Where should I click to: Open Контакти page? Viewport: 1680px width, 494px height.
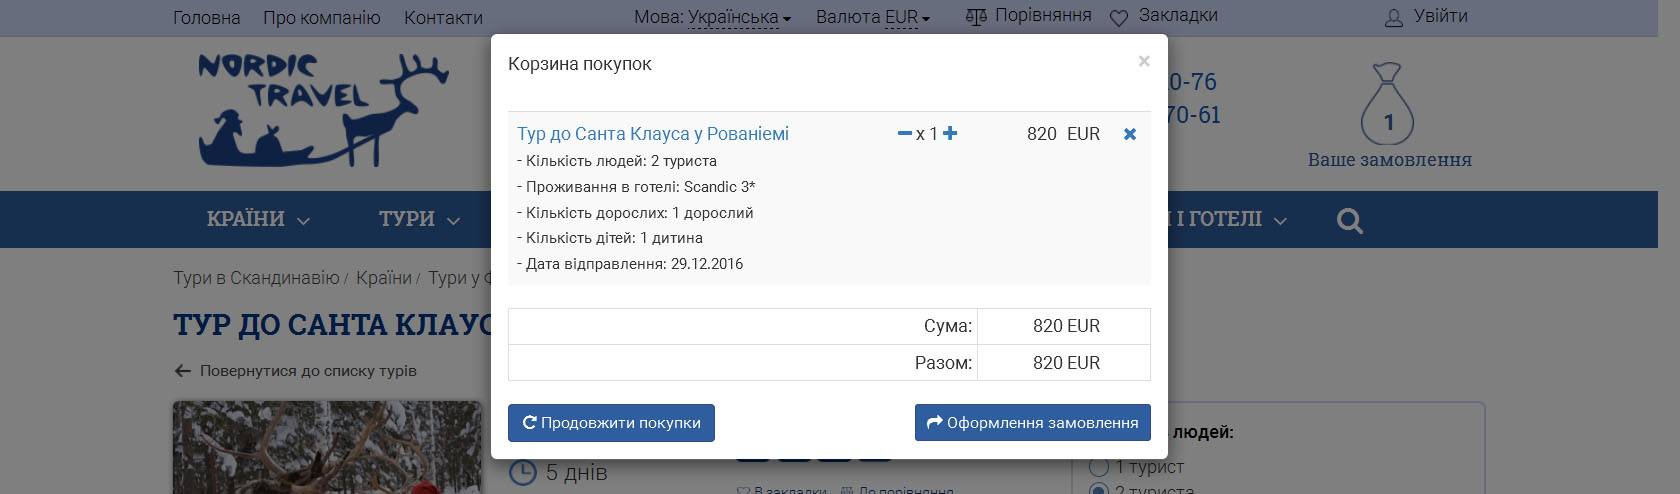pyautogui.click(x=443, y=18)
